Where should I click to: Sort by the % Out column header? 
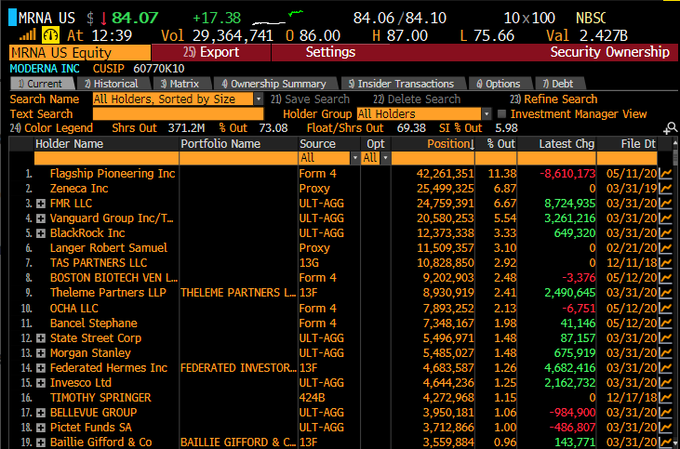[496, 144]
